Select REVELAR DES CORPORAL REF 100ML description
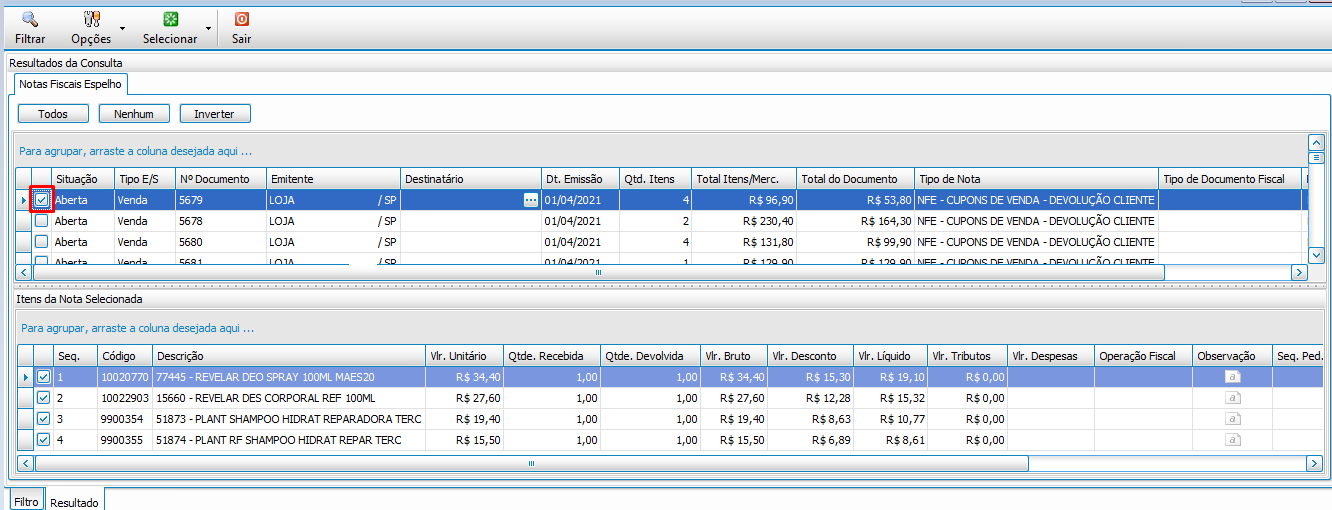 click(288, 398)
